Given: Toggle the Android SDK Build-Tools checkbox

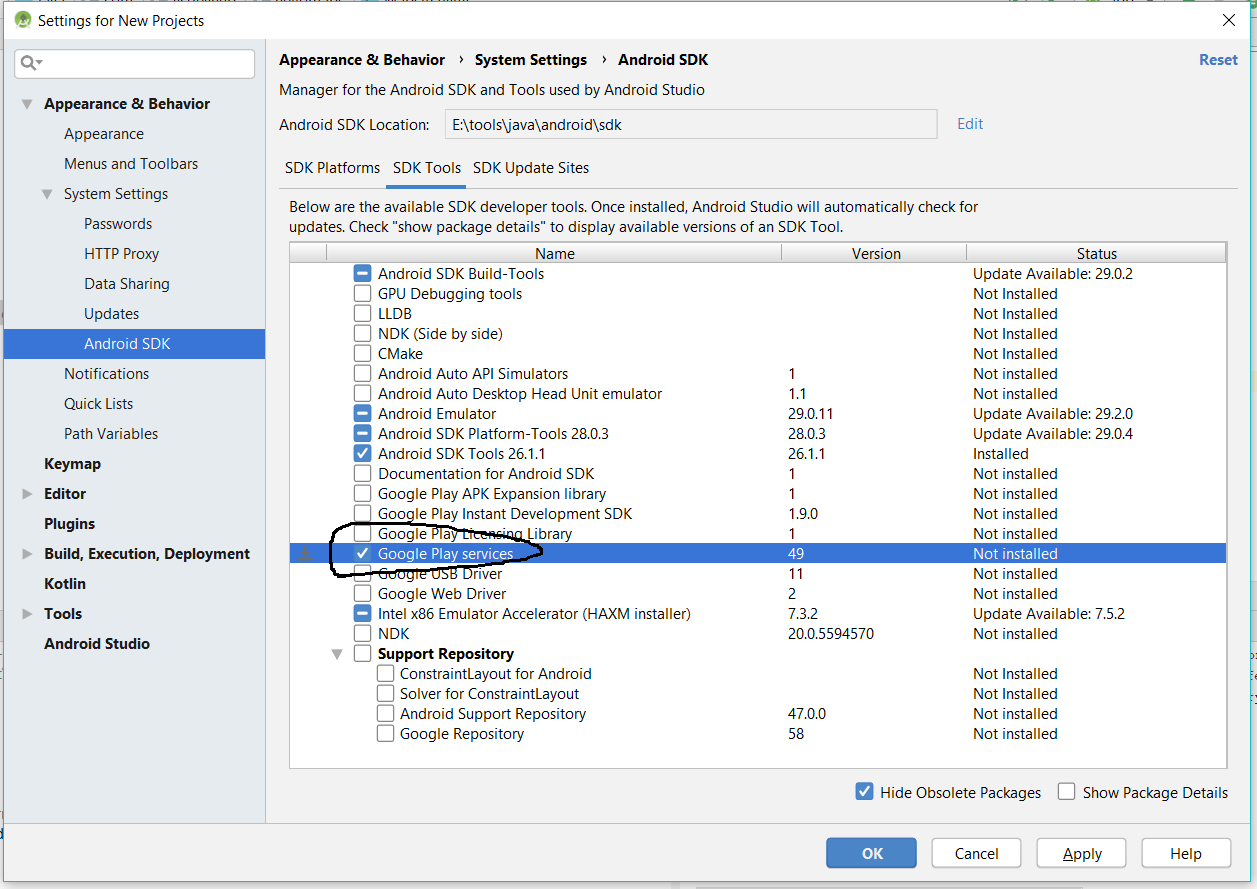Looking at the screenshot, I should pyautogui.click(x=362, y=273).
